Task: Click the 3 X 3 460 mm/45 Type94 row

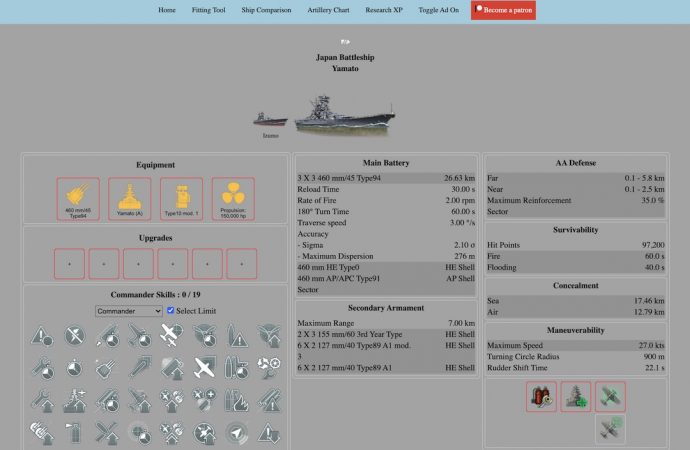Action: coord(386,178)
